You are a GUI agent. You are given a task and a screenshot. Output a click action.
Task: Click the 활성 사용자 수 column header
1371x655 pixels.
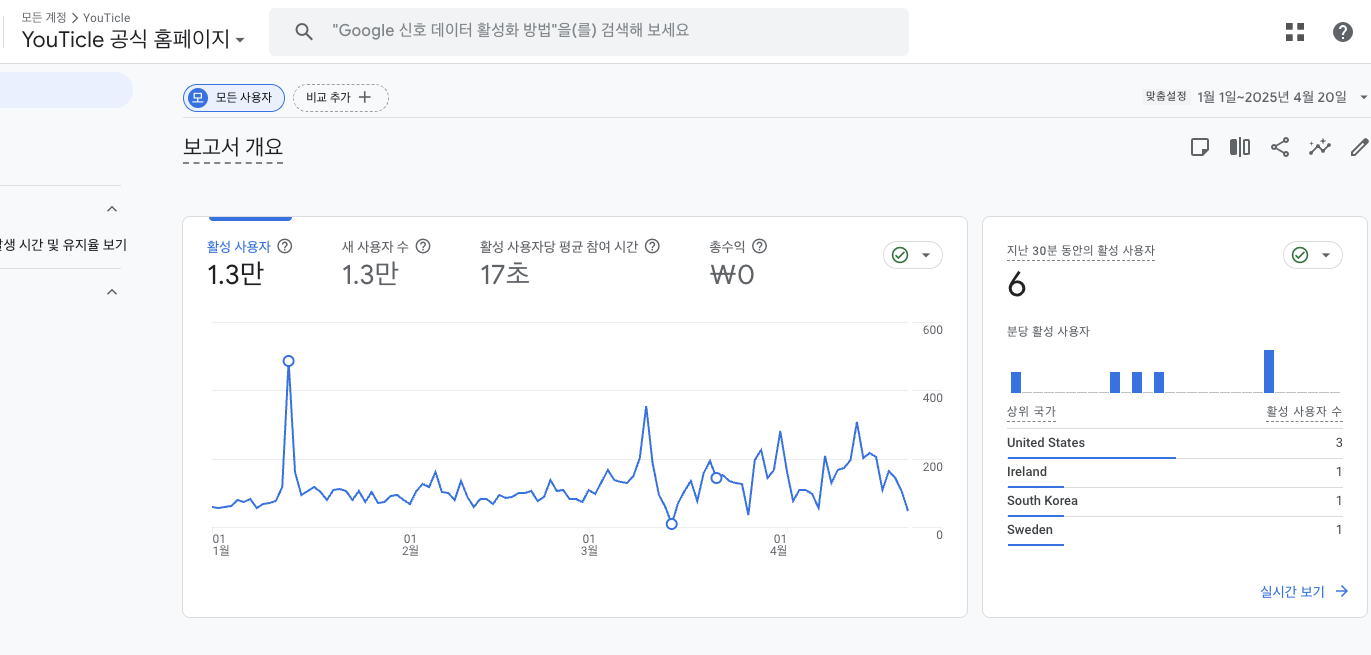[x=1304, y=412]
